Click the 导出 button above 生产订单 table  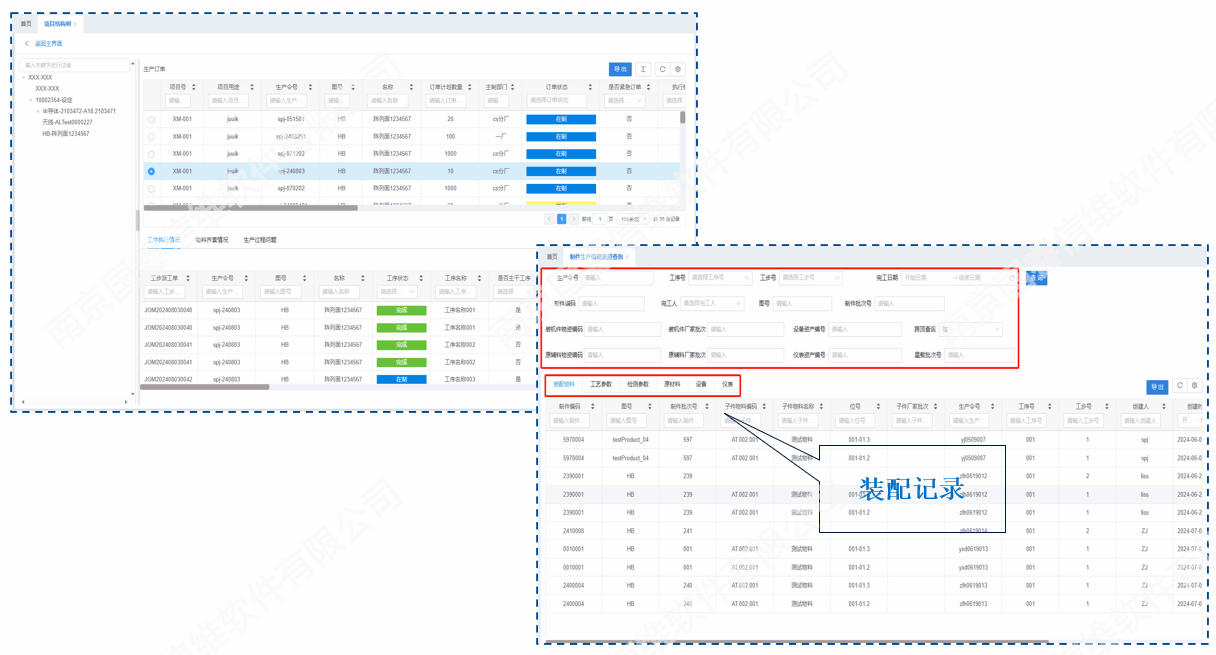click(620, 69)
